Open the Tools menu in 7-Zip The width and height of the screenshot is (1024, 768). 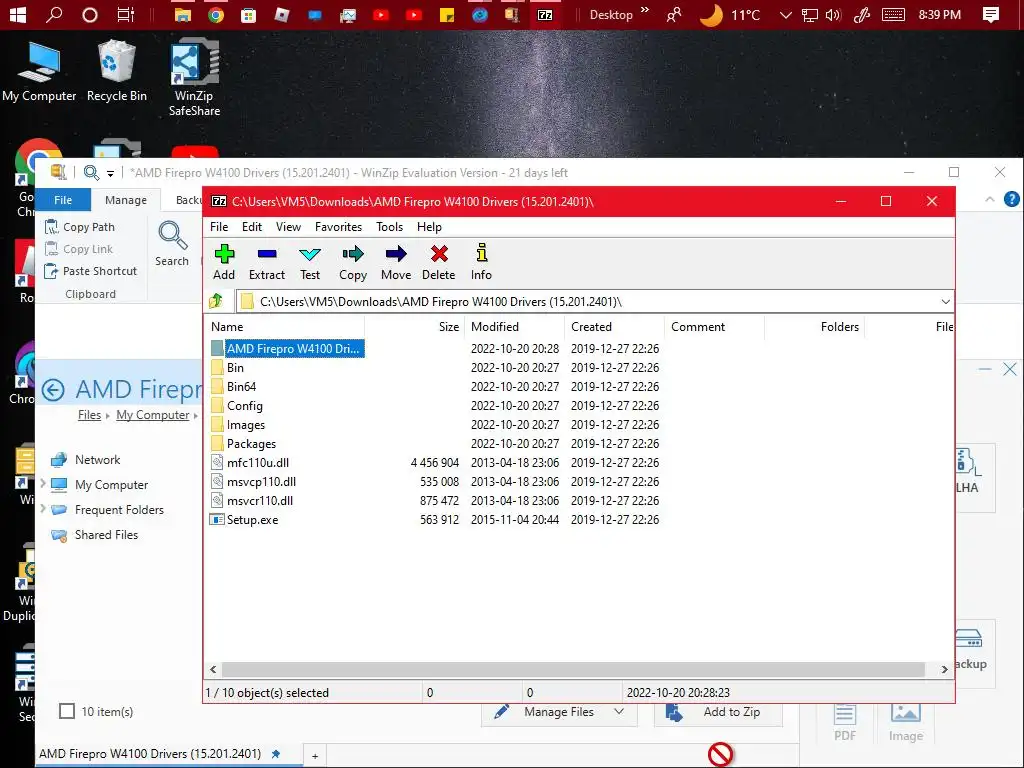(389, 227)
